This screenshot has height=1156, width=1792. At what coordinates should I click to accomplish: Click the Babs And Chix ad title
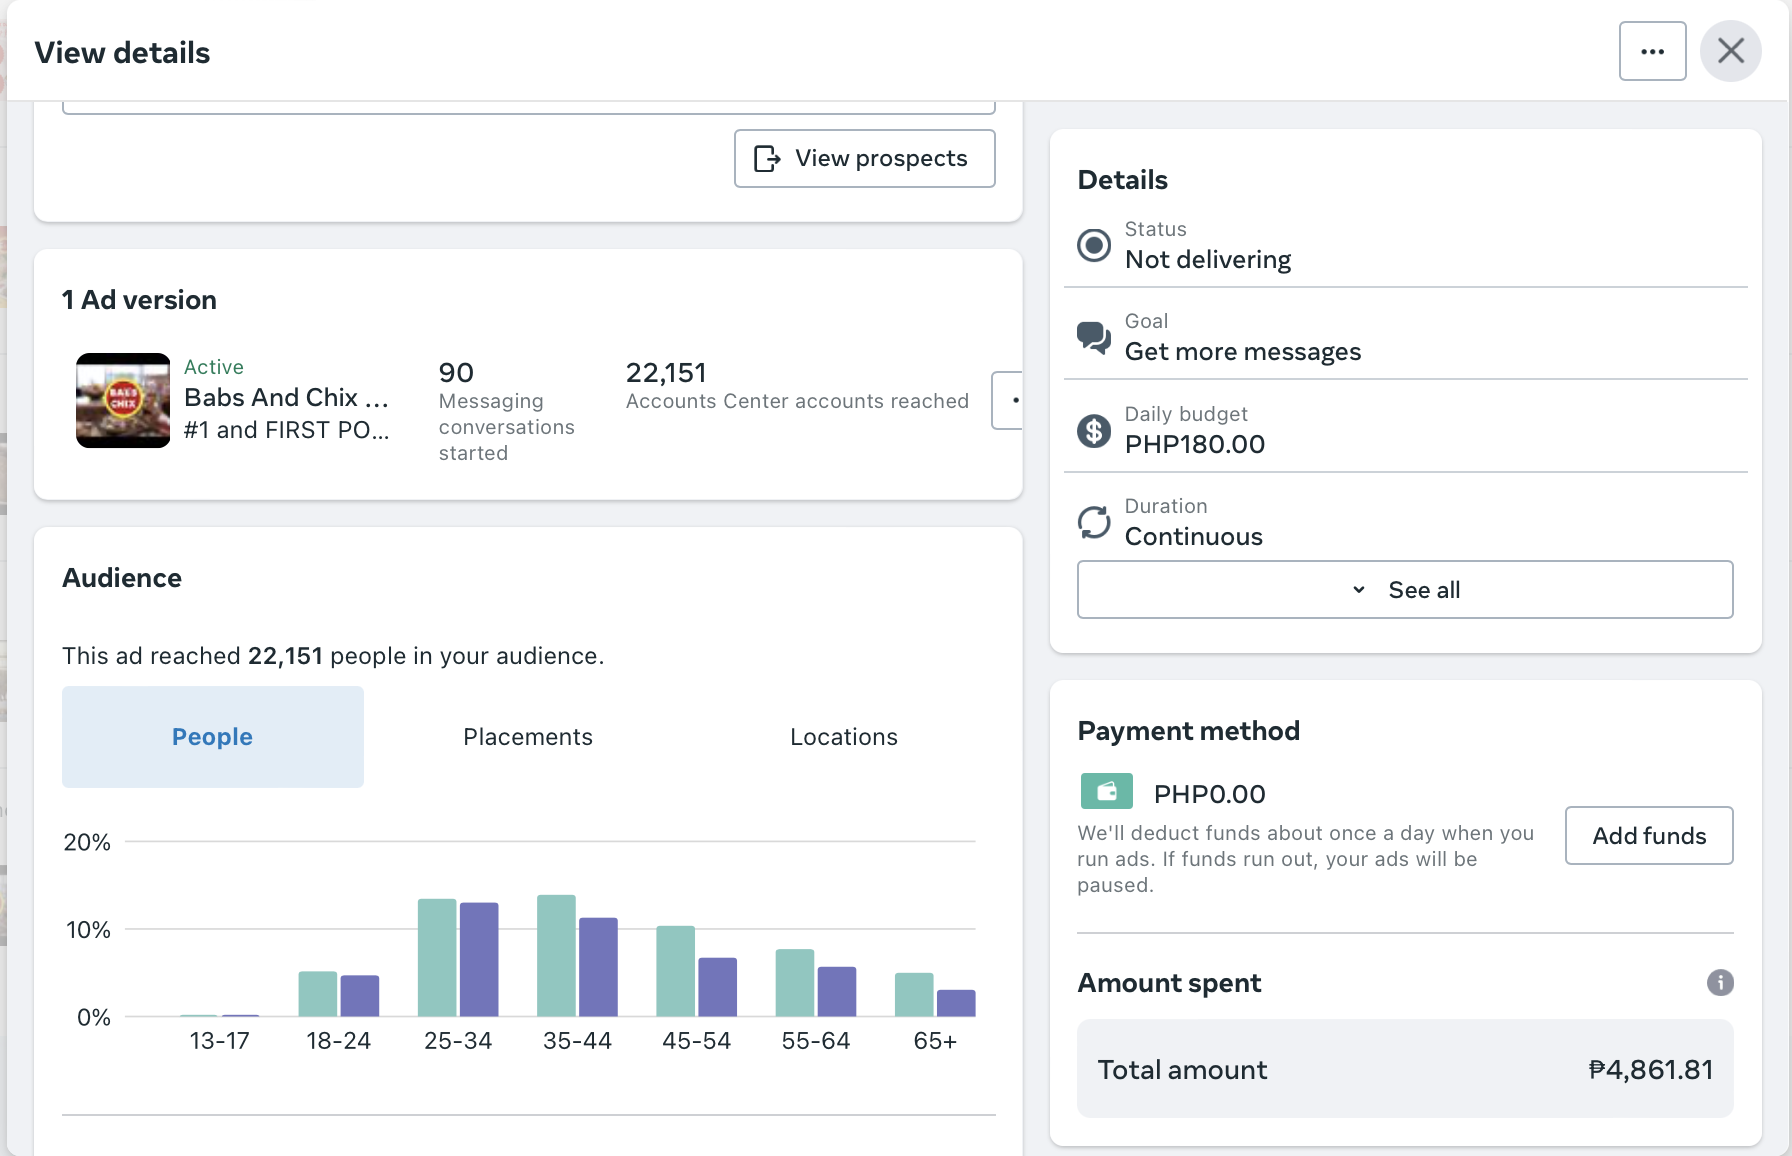pos(286,398)
